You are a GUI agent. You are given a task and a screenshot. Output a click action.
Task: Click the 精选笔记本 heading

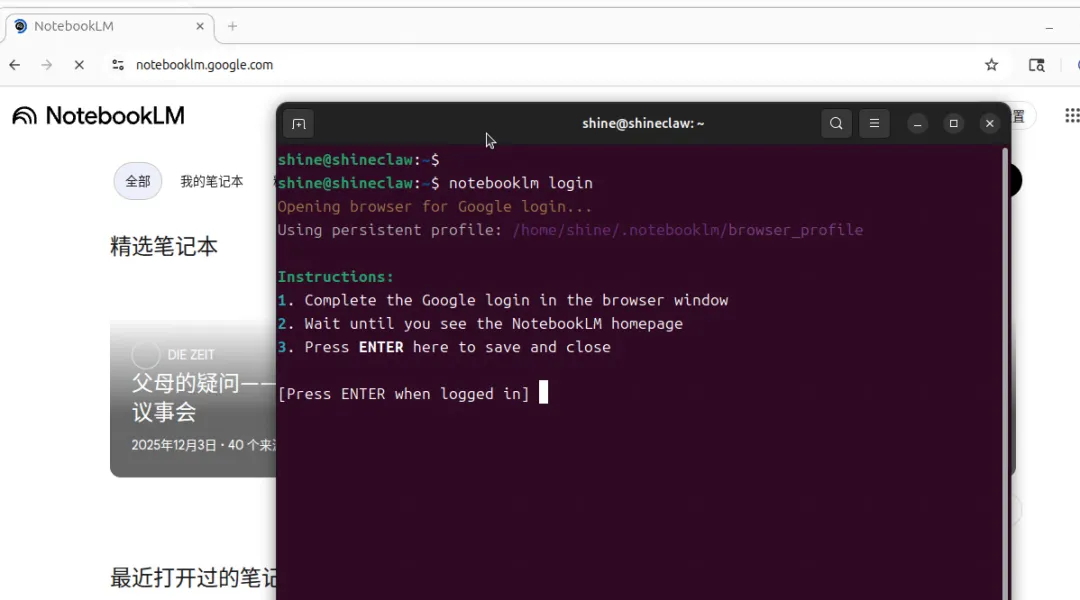(164, 247)
